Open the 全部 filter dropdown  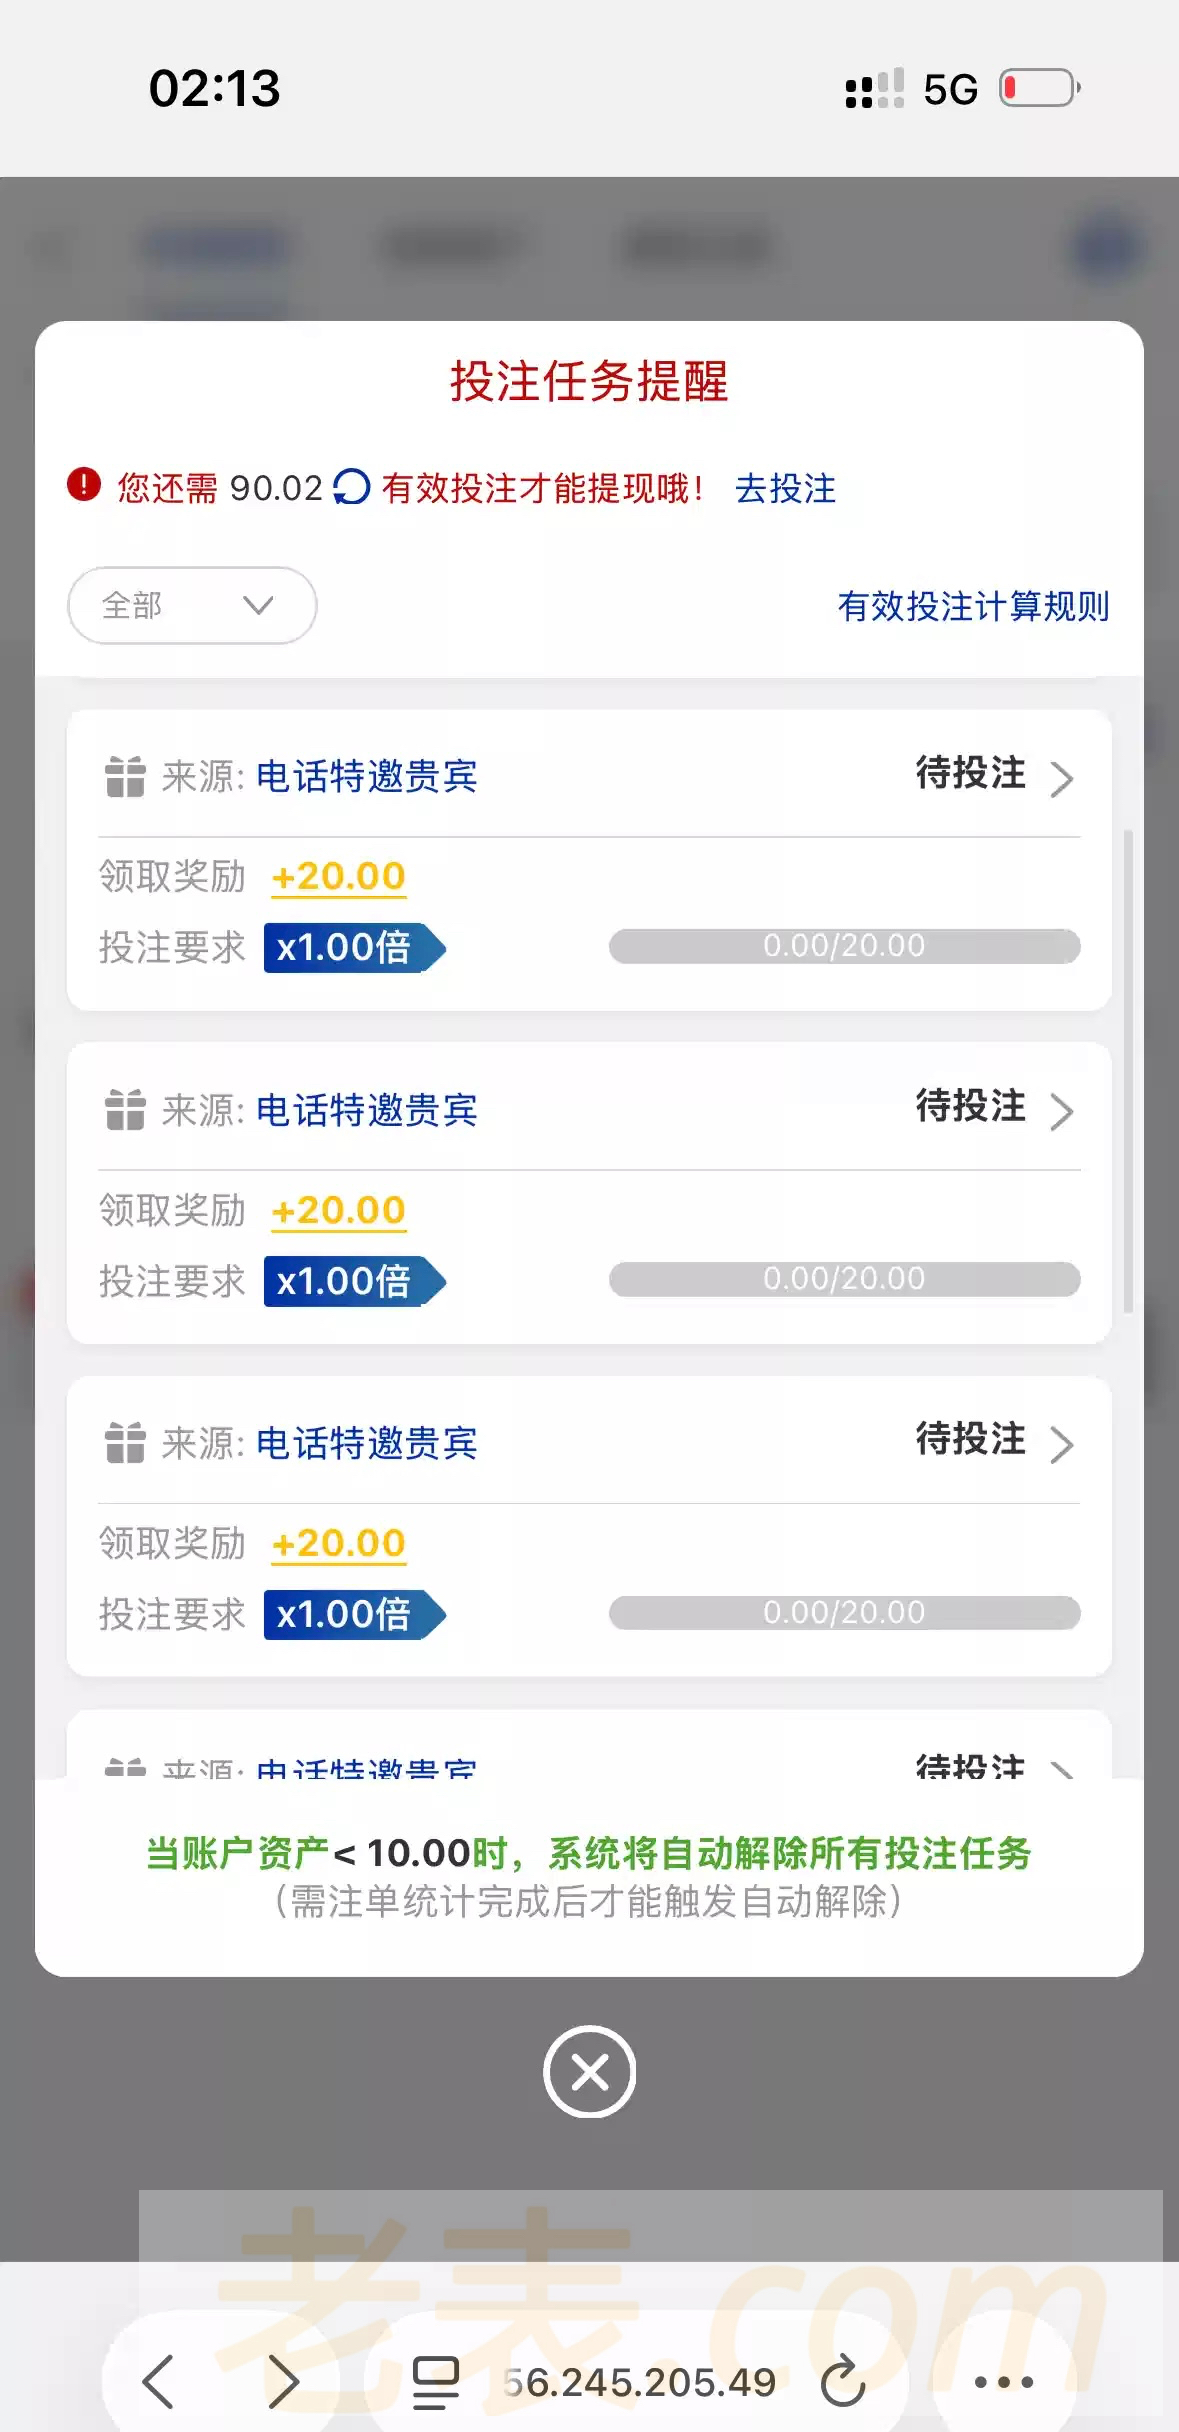[192, 605]
